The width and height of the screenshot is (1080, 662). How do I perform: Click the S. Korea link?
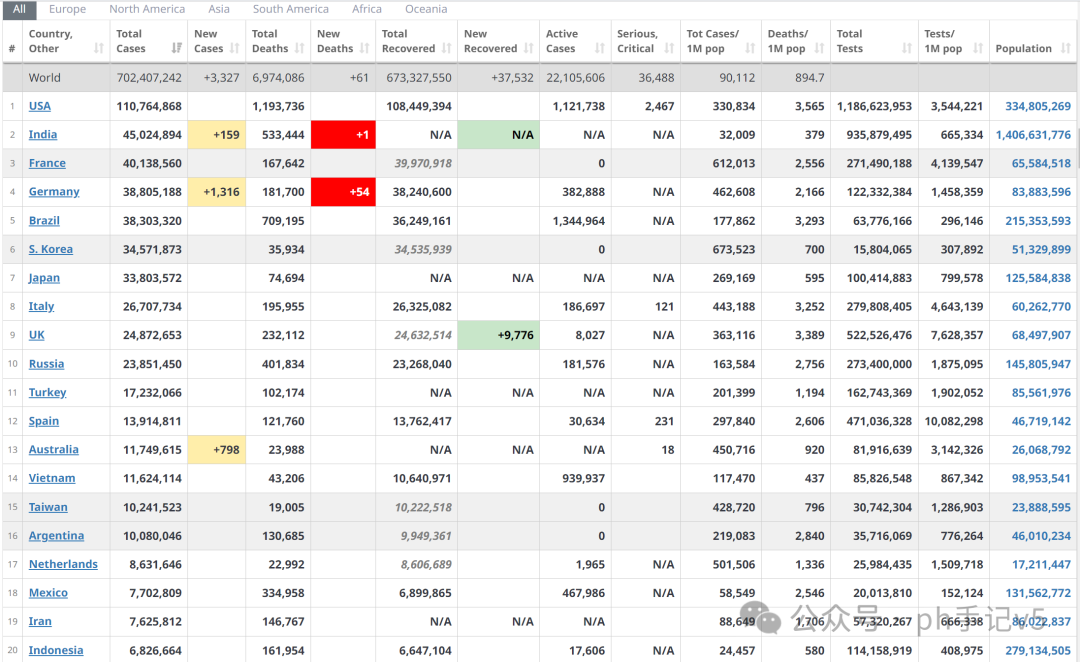point(51,249)
